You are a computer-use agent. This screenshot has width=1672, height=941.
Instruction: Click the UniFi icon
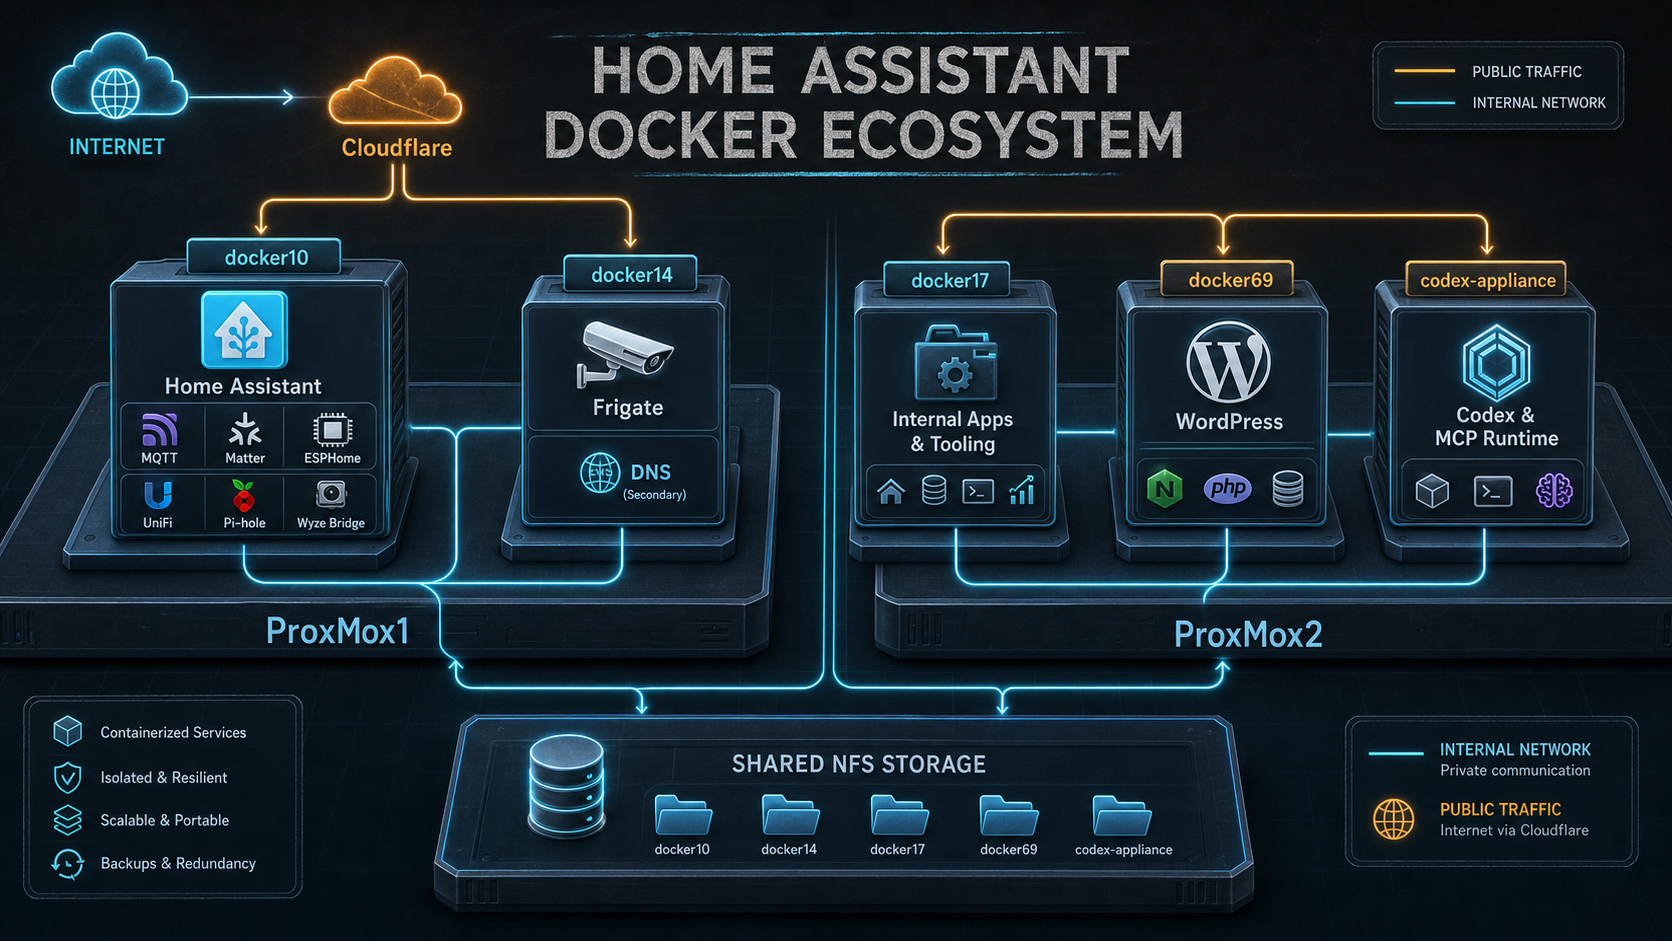tap(158, 495)
